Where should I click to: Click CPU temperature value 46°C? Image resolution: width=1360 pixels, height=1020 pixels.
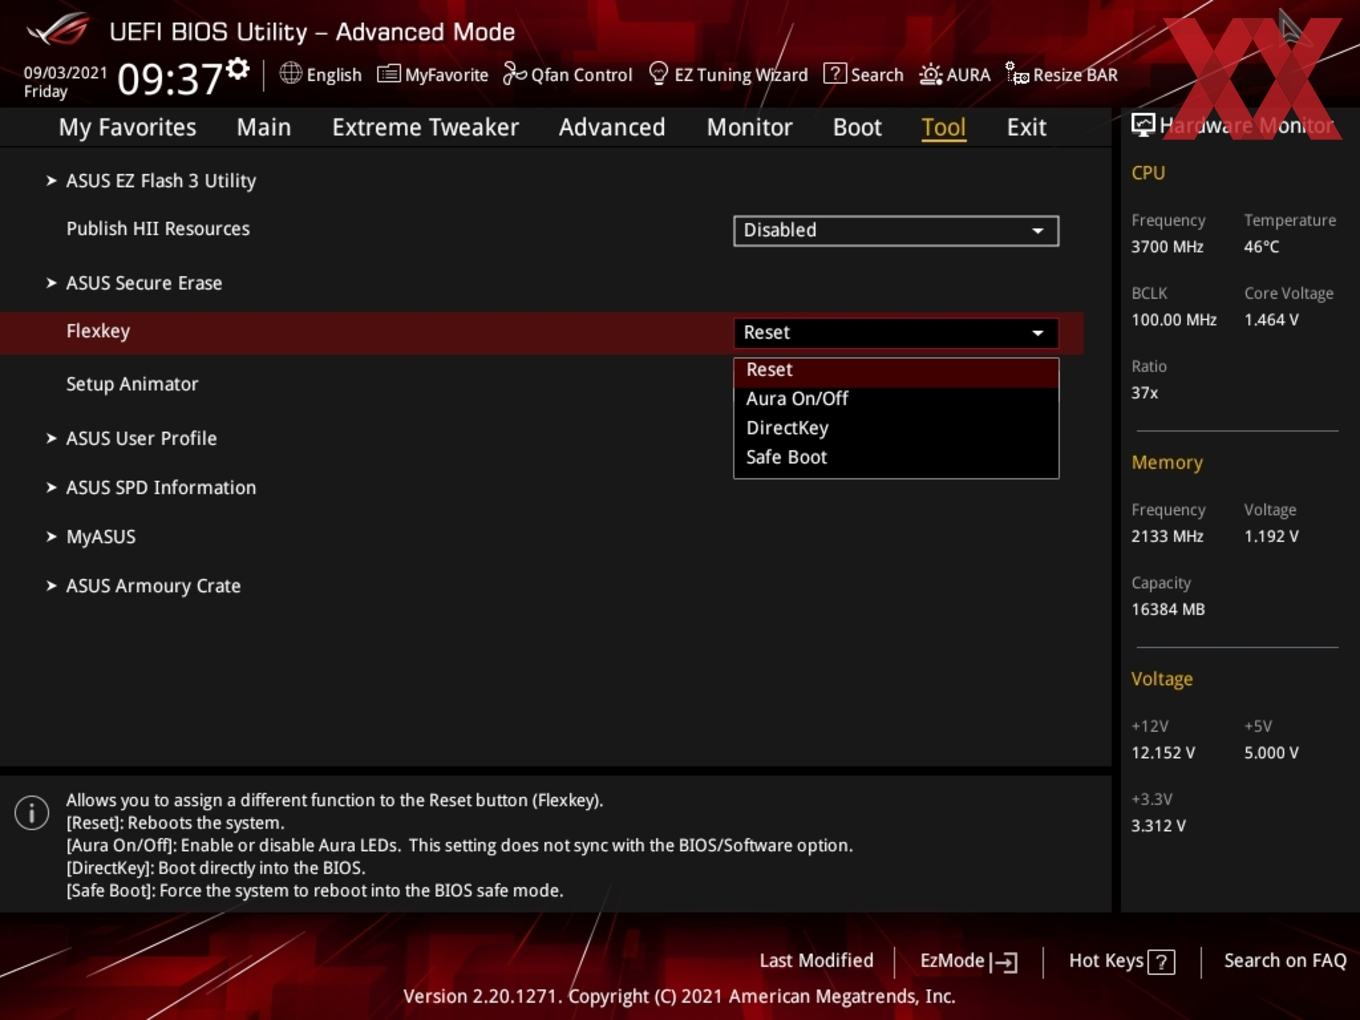click(x=1261, y=247)
